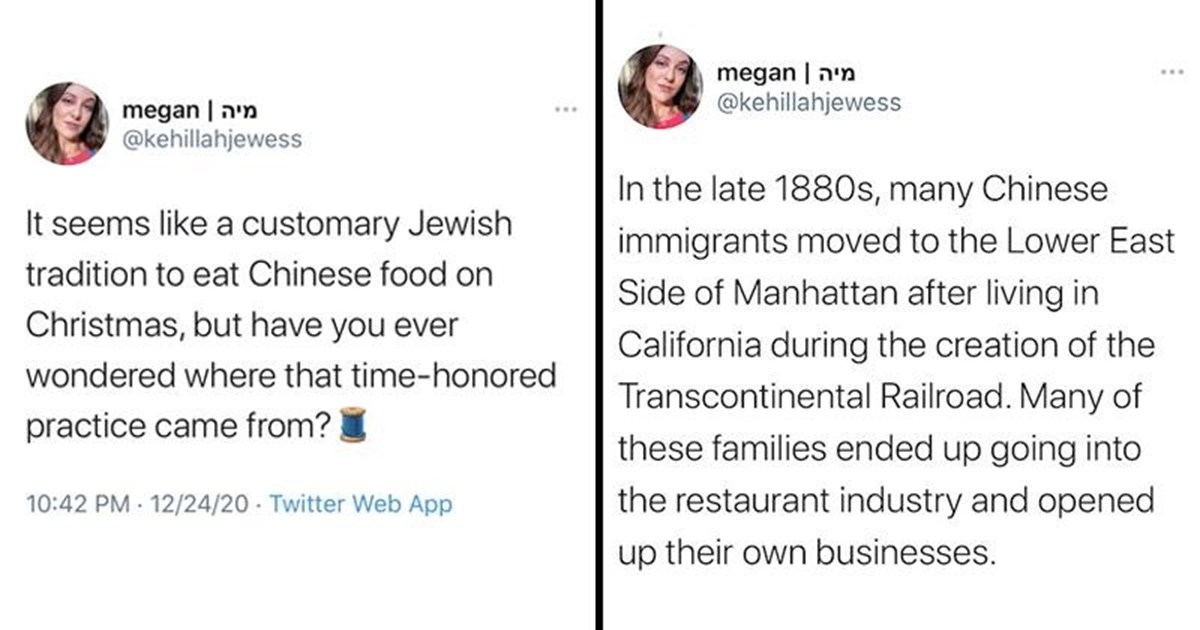Click the tweet text about Chinese immigrants
This screenshot has width=1200, height=630.
895,370
